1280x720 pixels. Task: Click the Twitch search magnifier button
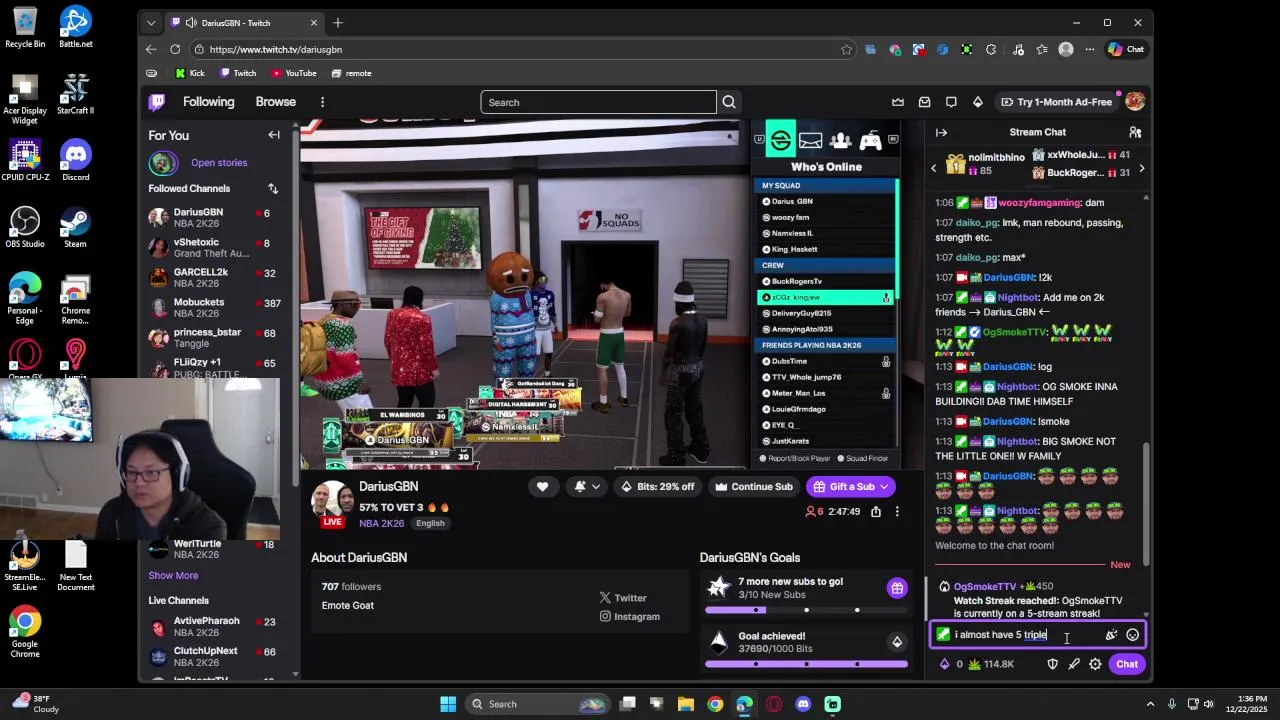click(729, 102)
